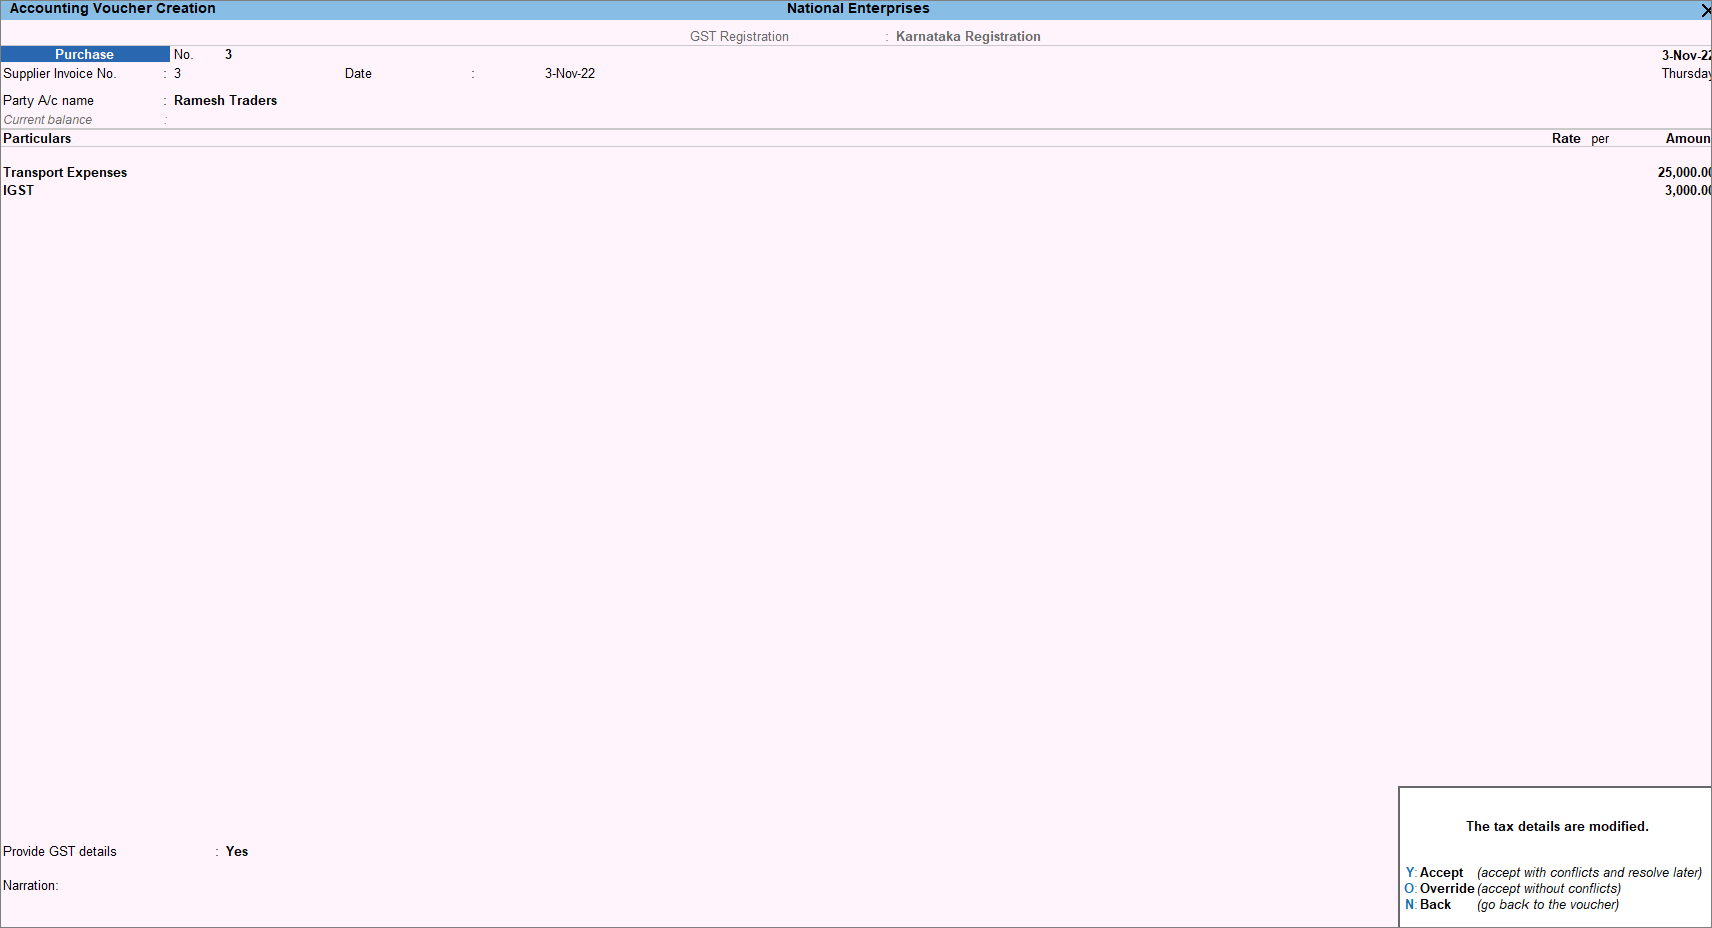Viewport: 1712px width, 928px height.
Task: Click the GST Registration label
Action: tap(739, 36)
